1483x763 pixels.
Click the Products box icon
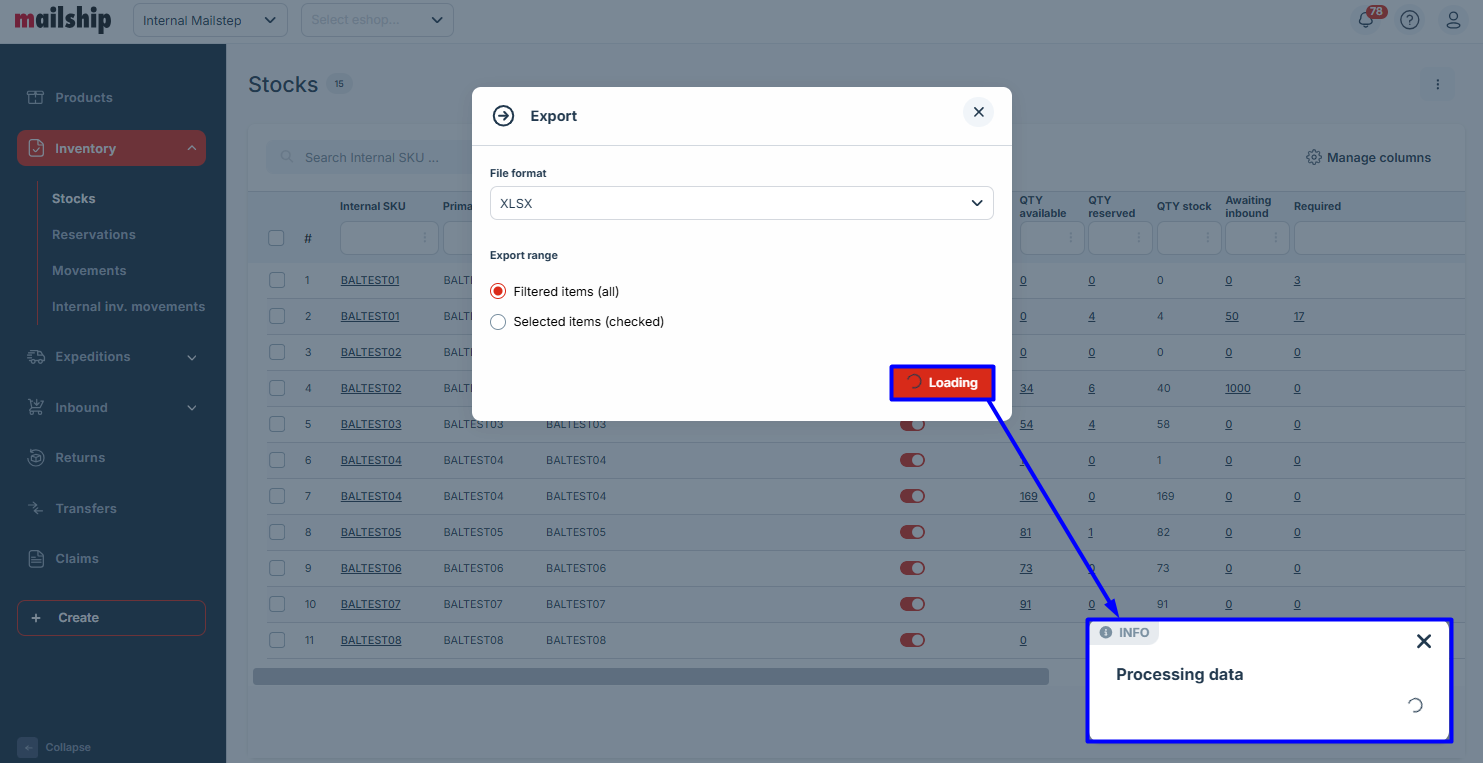click(36, 98)
